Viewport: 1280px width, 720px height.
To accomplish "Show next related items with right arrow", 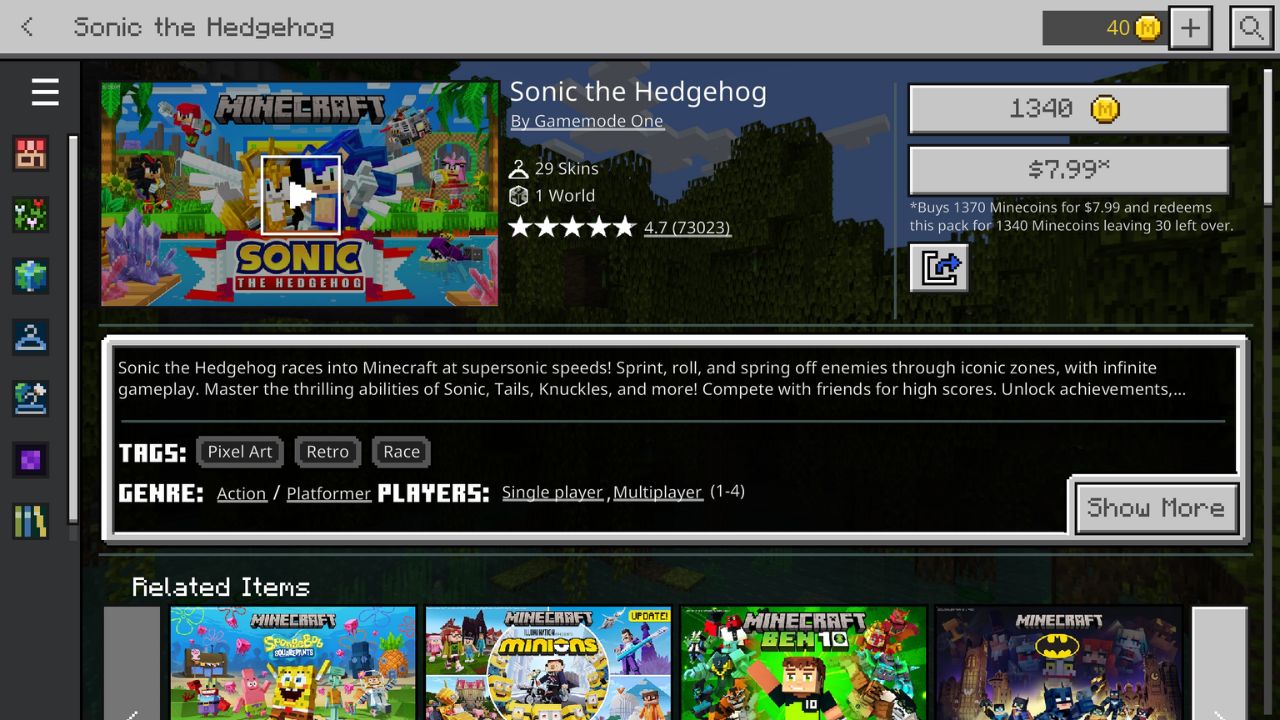I will (1220, 663).
